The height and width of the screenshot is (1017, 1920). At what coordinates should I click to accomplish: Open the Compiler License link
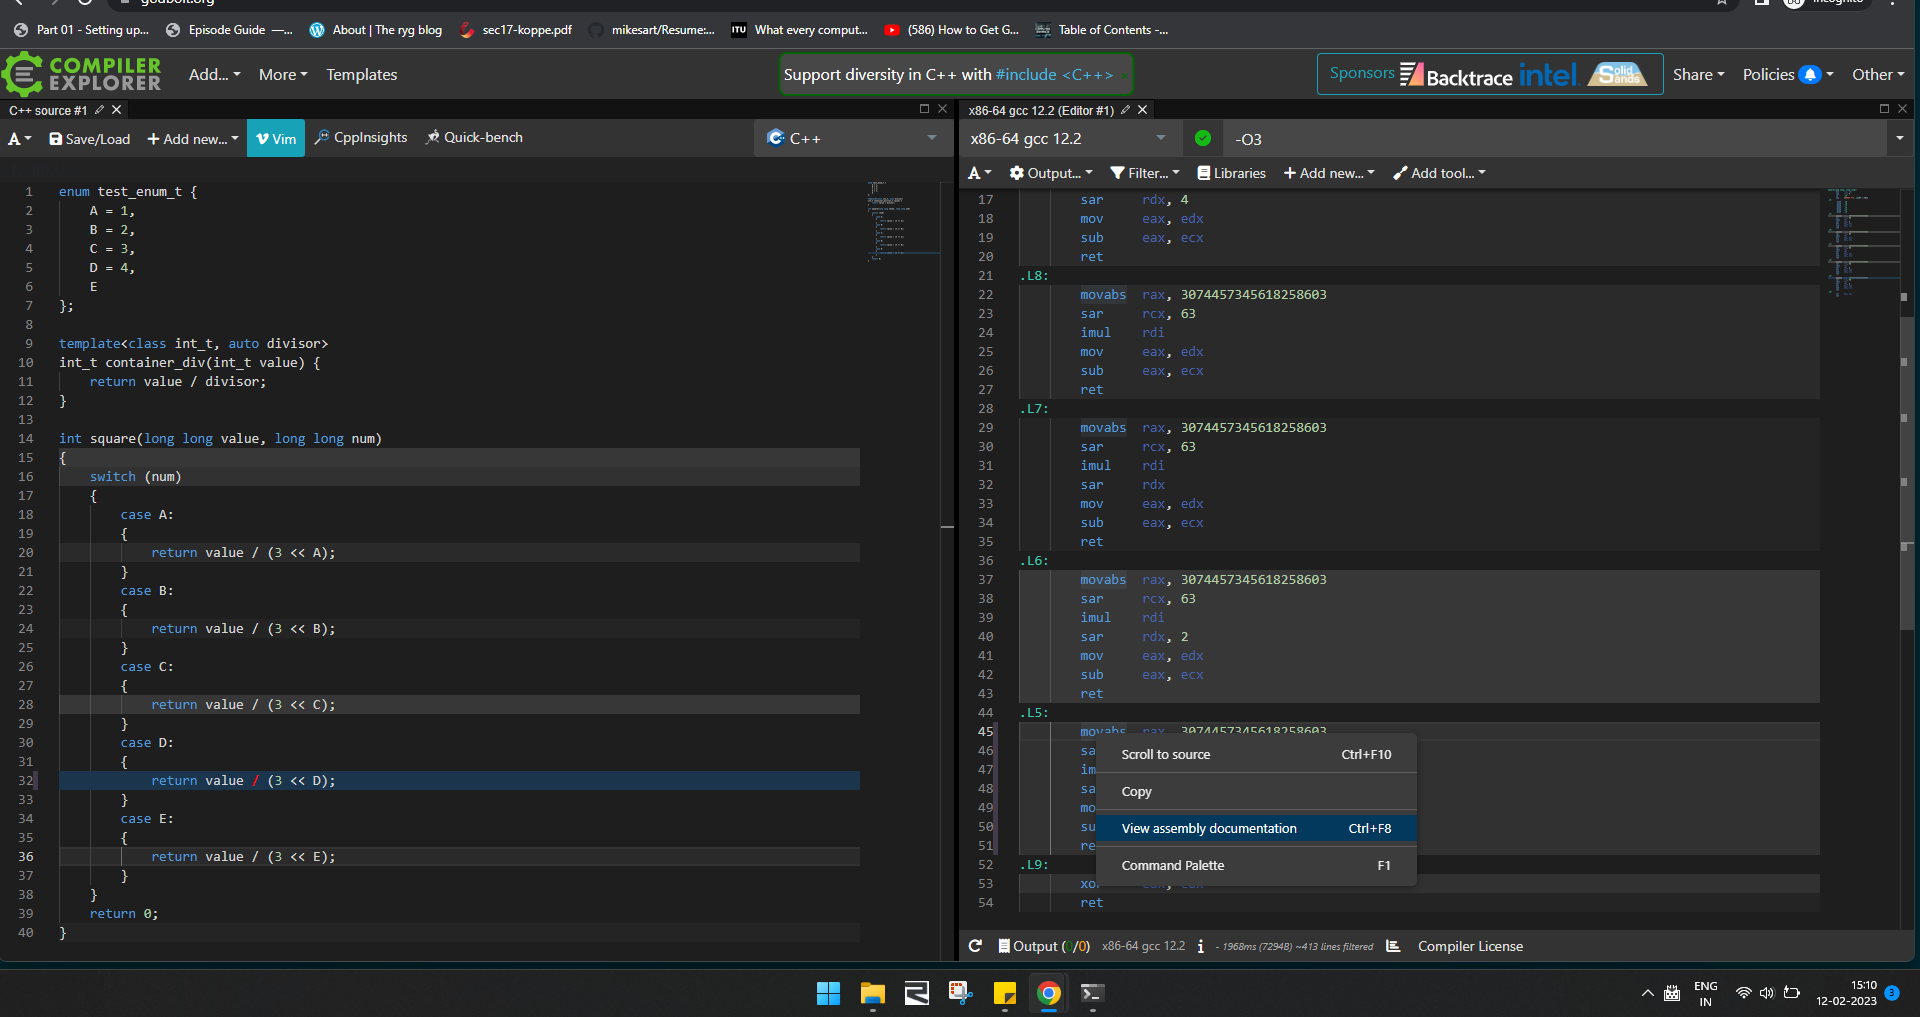[x=1470, y=945]
